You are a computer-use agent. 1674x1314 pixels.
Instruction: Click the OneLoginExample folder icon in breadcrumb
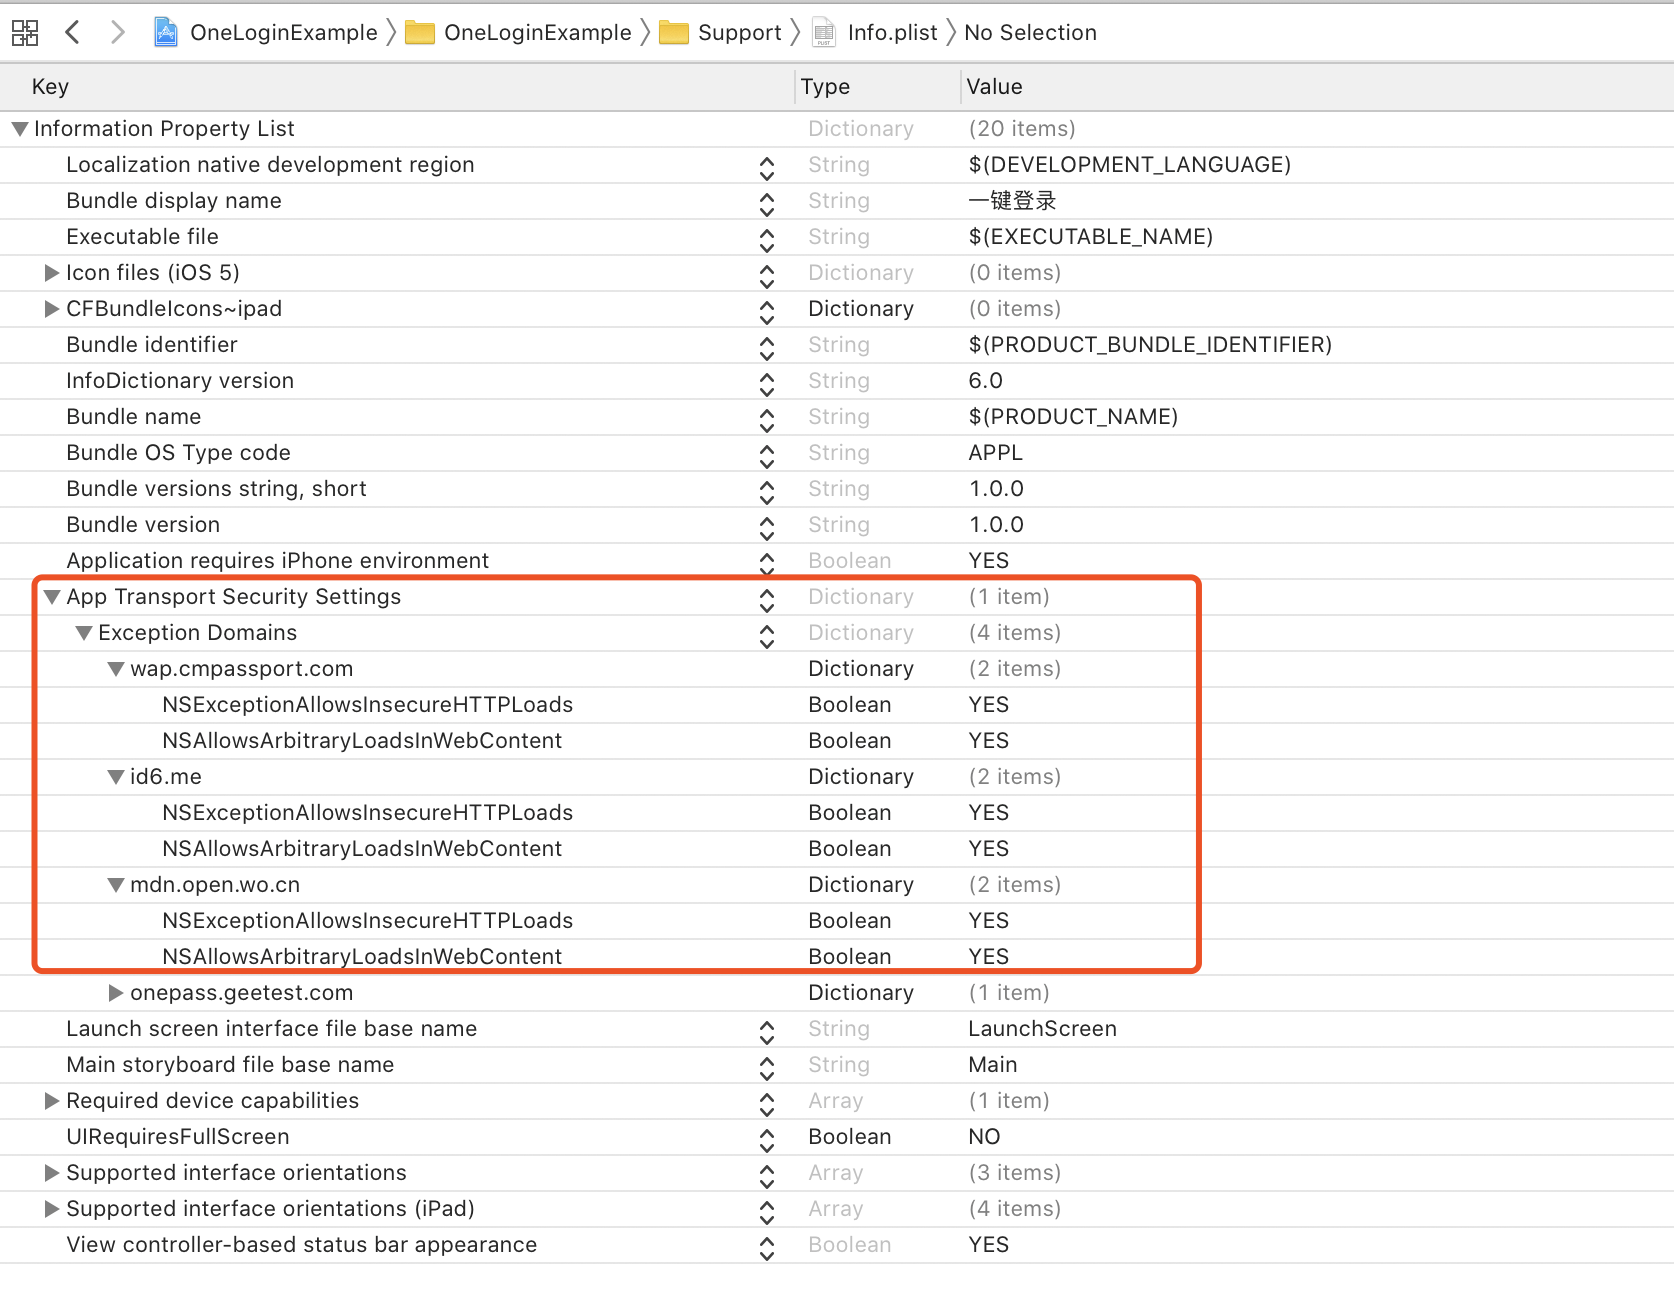pos(419,33)
